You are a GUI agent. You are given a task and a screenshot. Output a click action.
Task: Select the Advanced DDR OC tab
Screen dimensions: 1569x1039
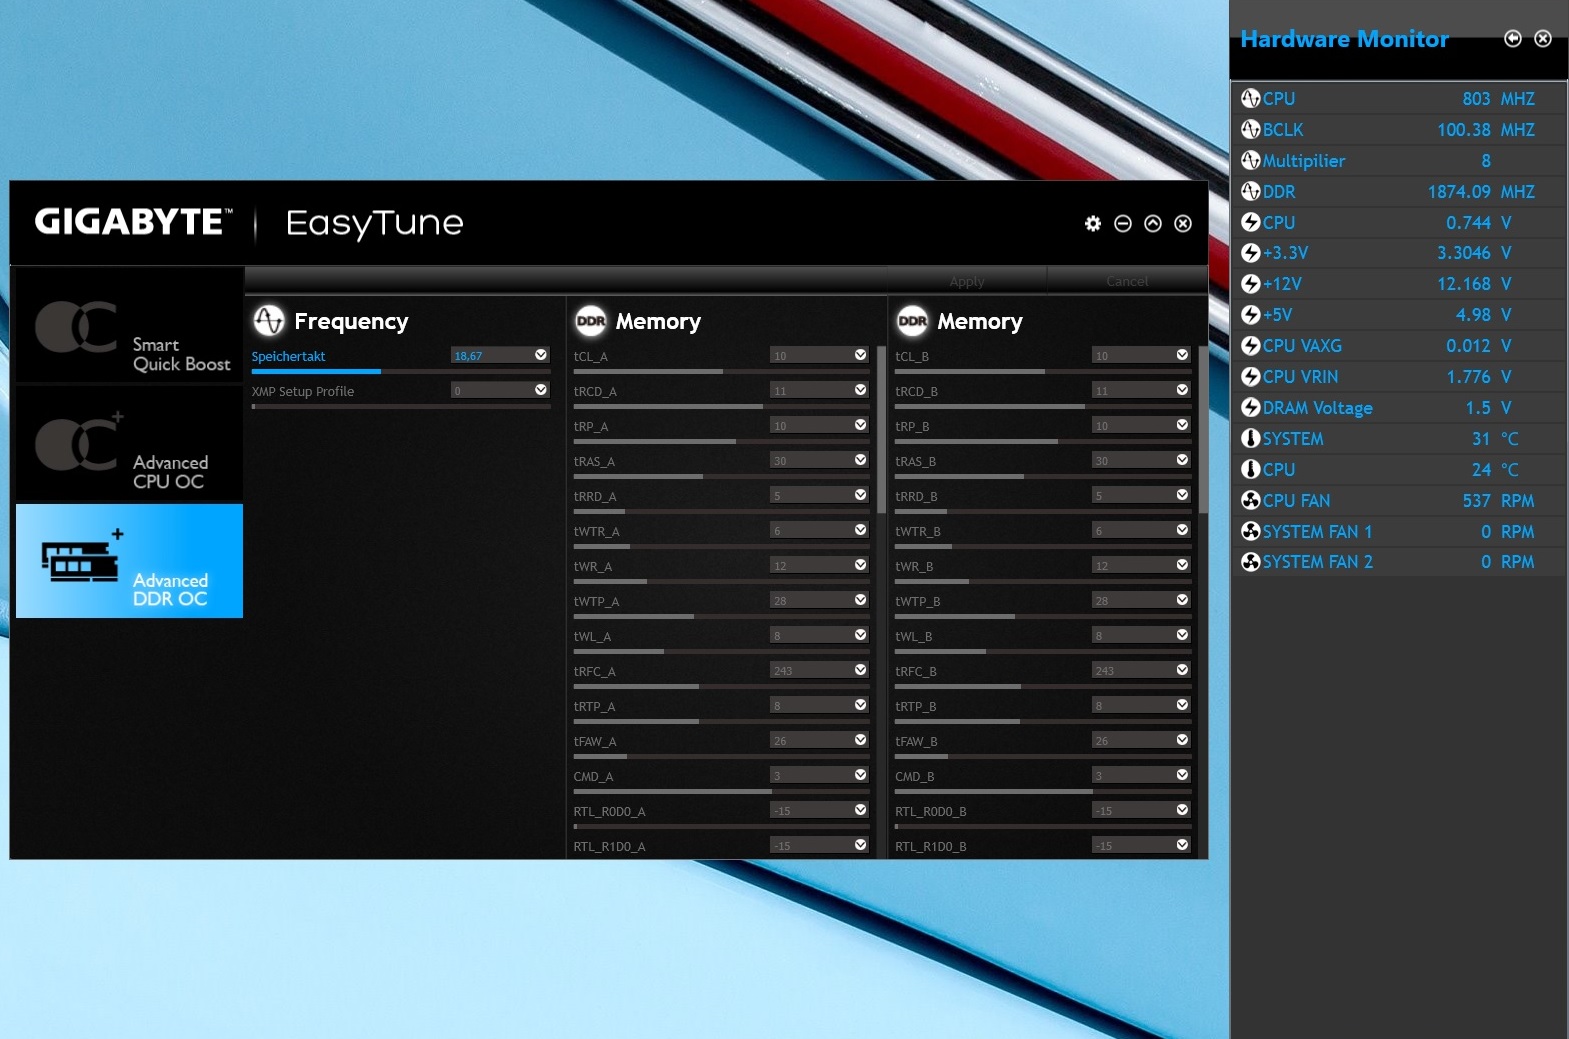coord(129,561)
